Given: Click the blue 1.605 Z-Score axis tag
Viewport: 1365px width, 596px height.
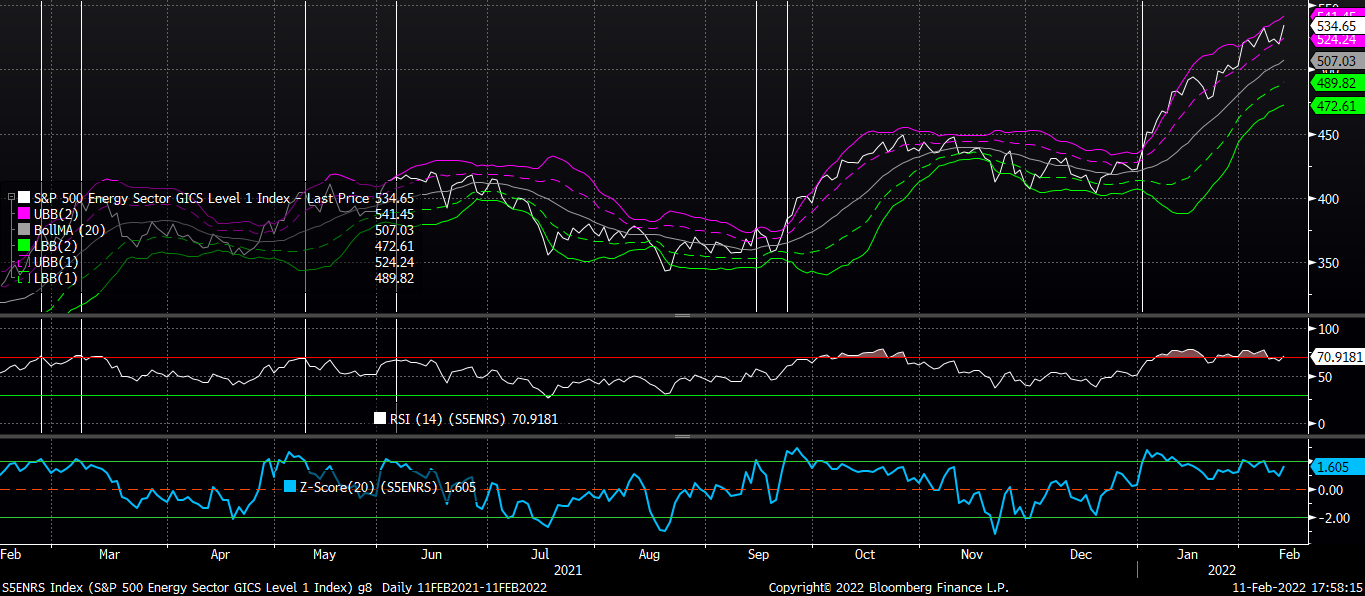Looking at the screenshot, I should pyautogui.click(x=1337, y=467).
